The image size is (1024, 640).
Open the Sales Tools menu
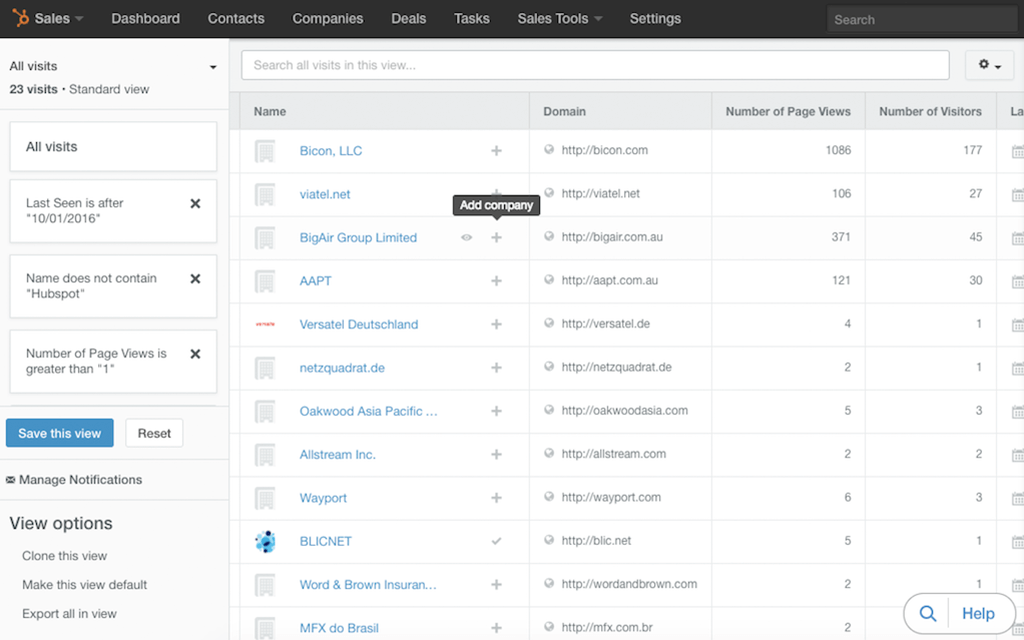point(560,18)
